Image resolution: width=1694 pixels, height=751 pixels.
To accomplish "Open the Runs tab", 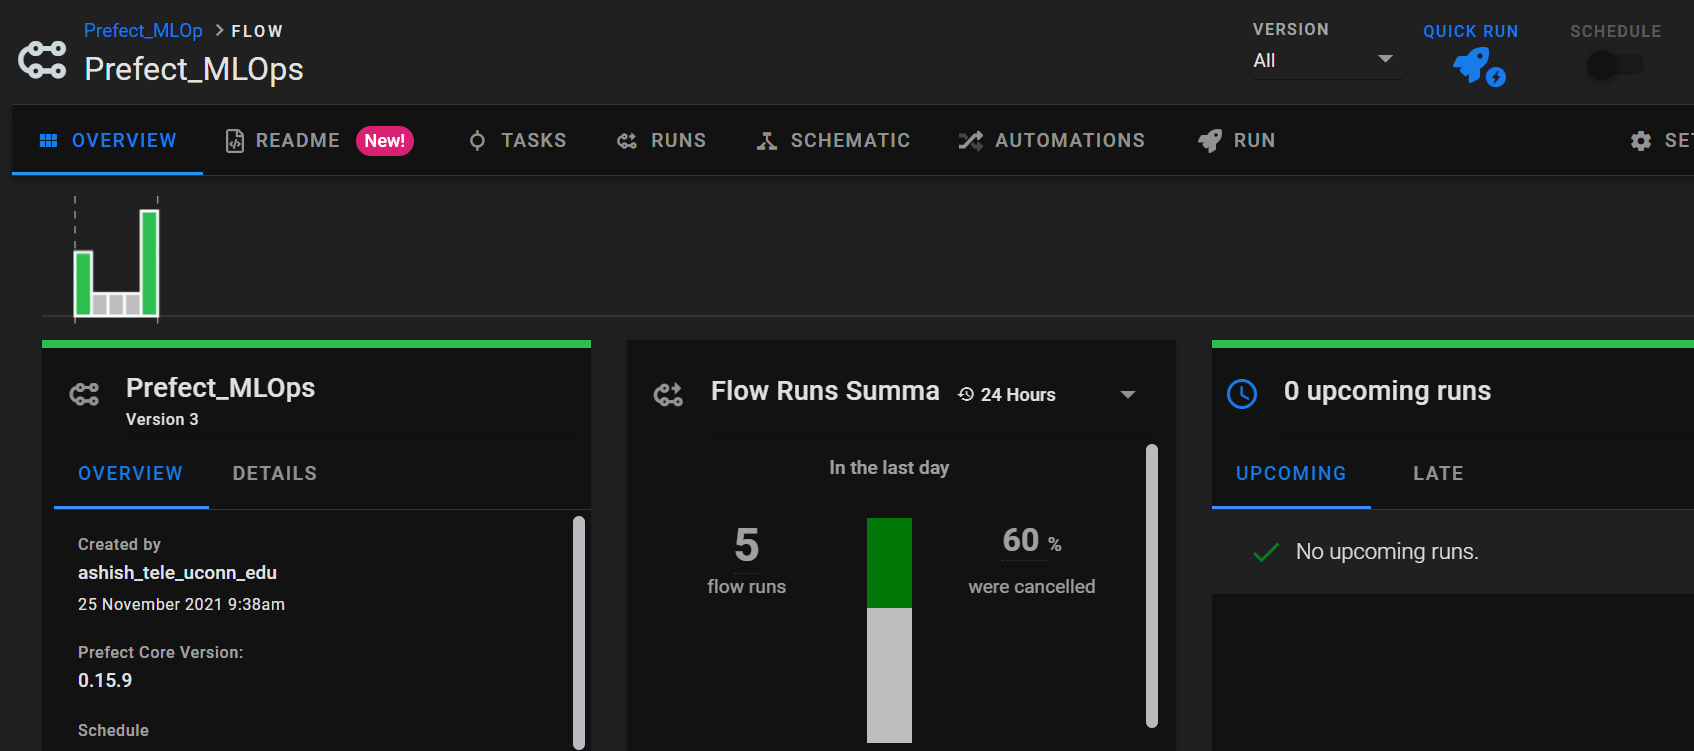I will tap(661, 140).
